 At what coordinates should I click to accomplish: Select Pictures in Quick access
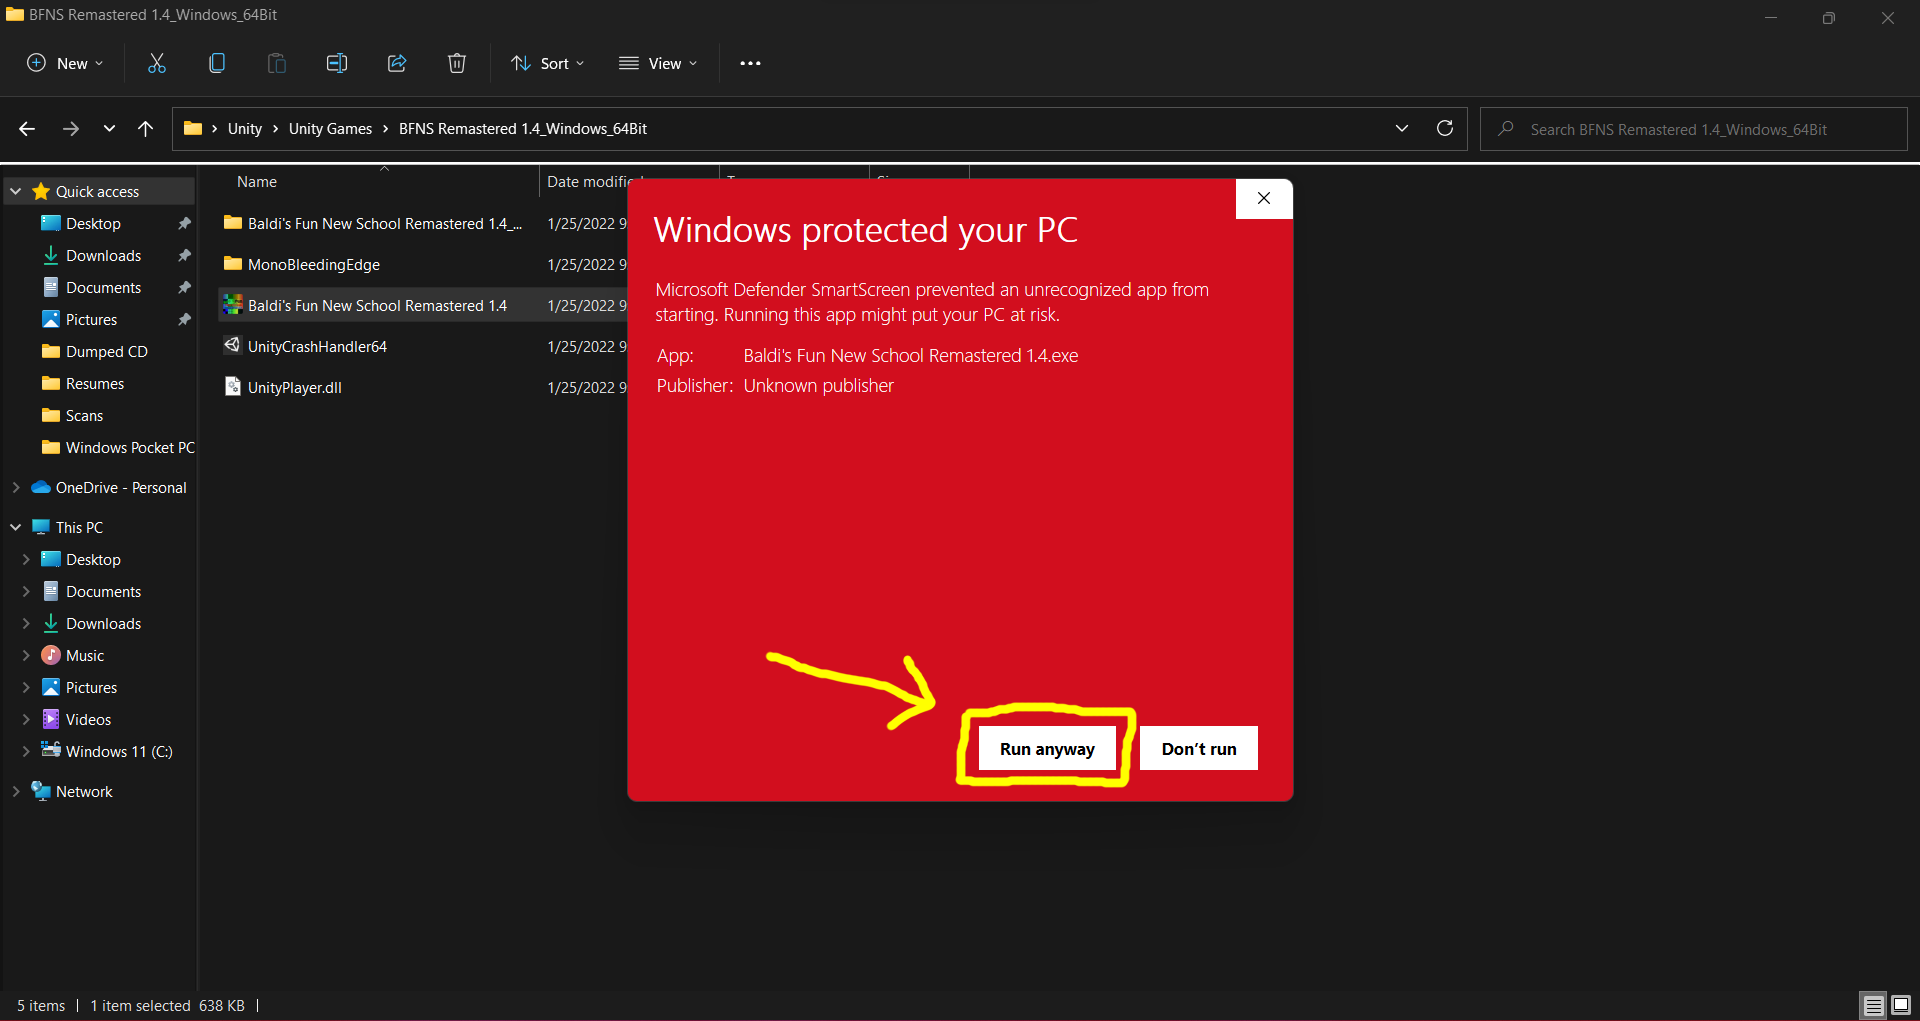(x=91, y=319)
